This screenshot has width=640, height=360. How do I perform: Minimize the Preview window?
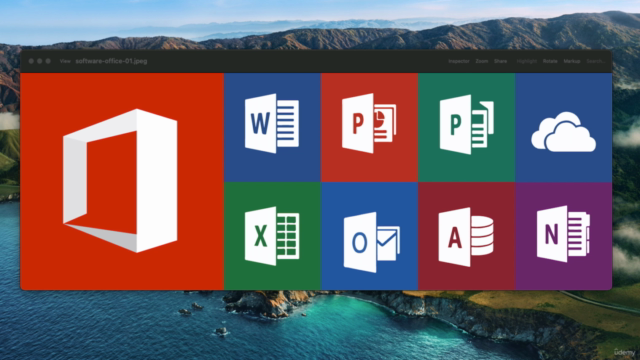40,61
